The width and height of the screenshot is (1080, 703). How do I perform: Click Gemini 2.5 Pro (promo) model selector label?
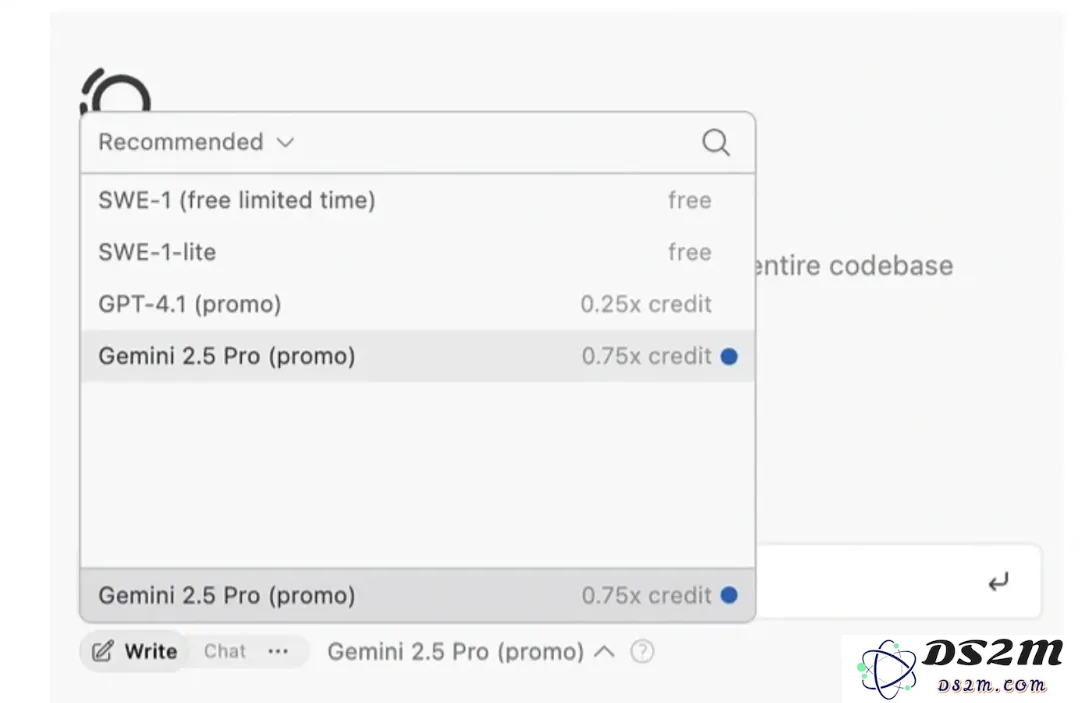[x=455, y=651]
